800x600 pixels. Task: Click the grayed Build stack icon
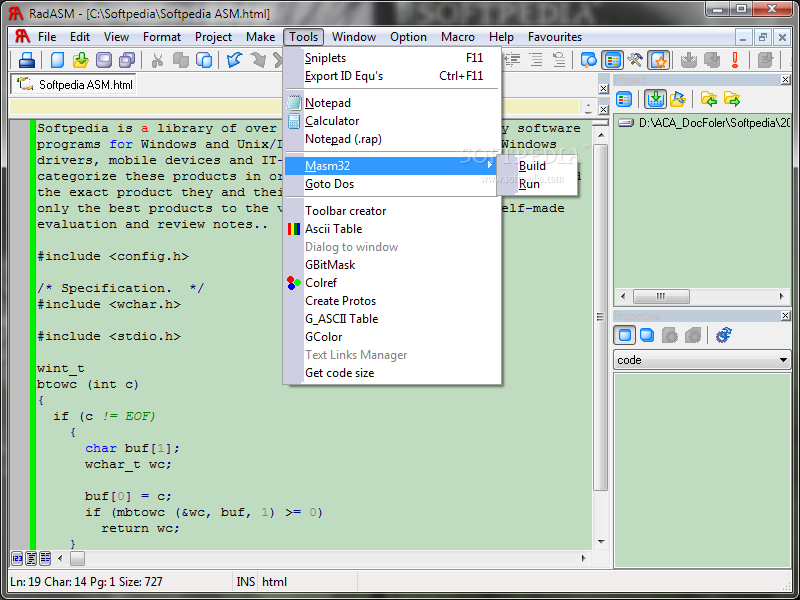coord(712,60)
